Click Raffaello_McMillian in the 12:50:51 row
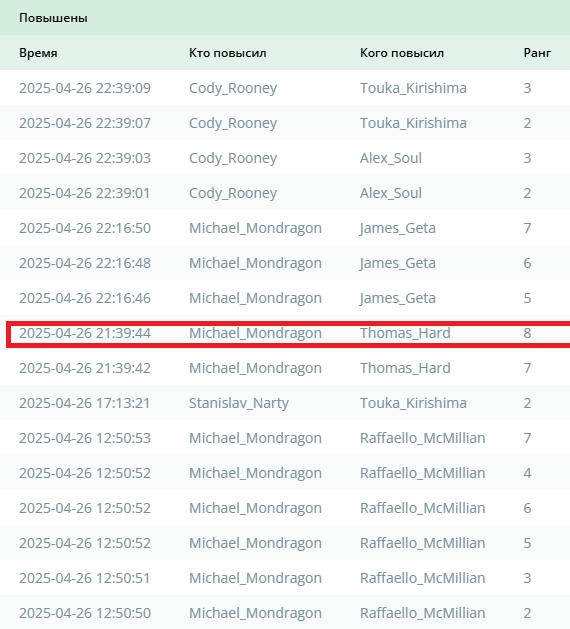Image resolution: width=570 pixels, height=629 pixels. (422, 578)
